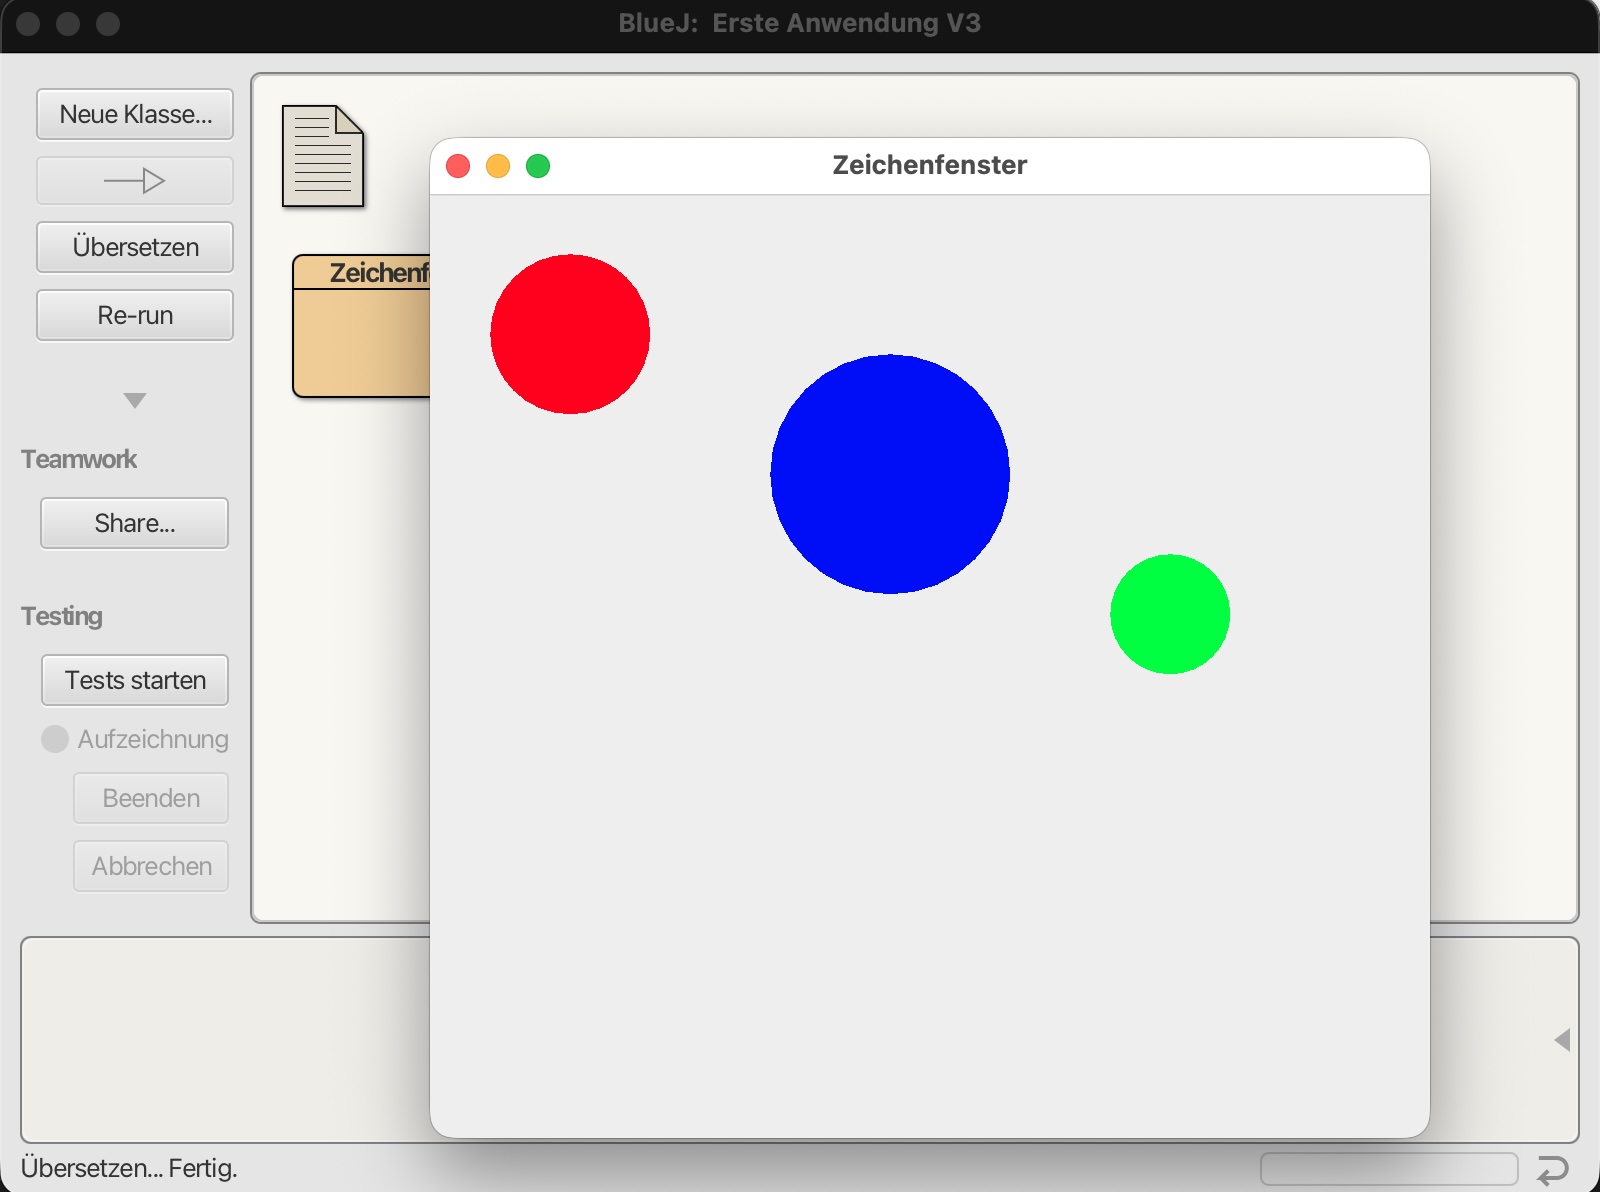Compile the project with Übersetzen
Image resolution: width=1600 pixels, height=1192 pixels.
point(135,247)
